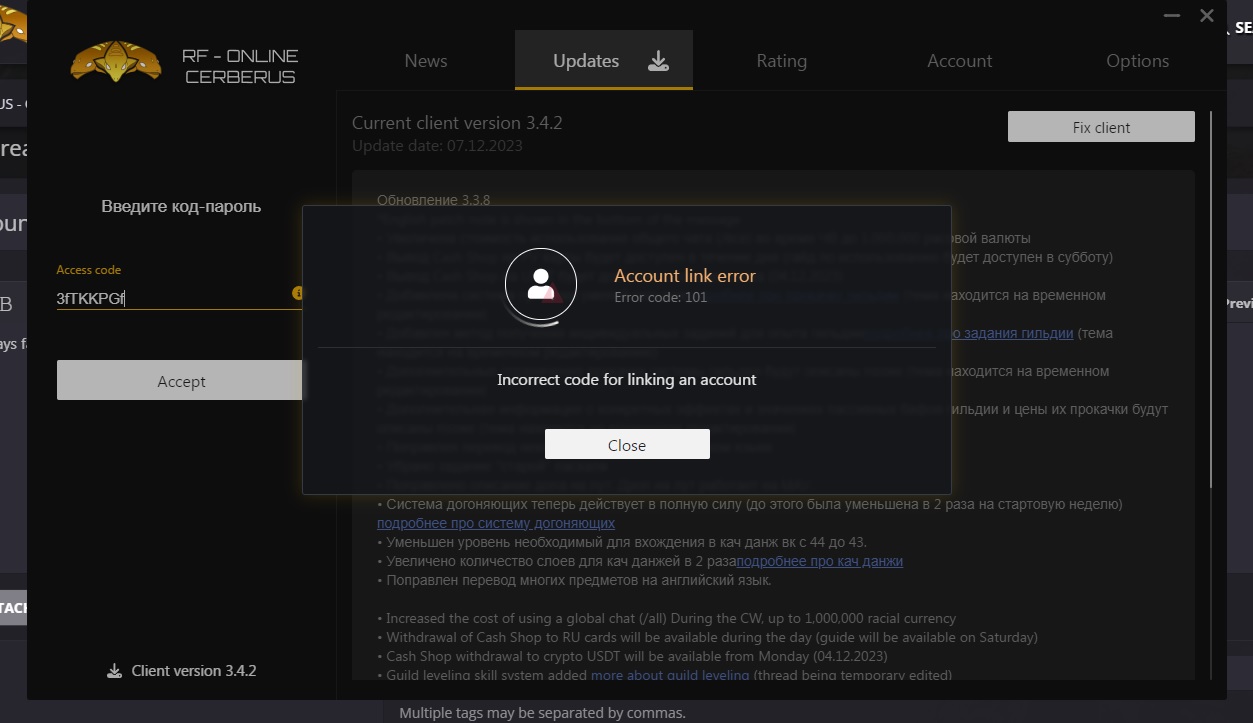1253x723 pixels.
Task: Open the News tab
Action: [x=426, y=61]
